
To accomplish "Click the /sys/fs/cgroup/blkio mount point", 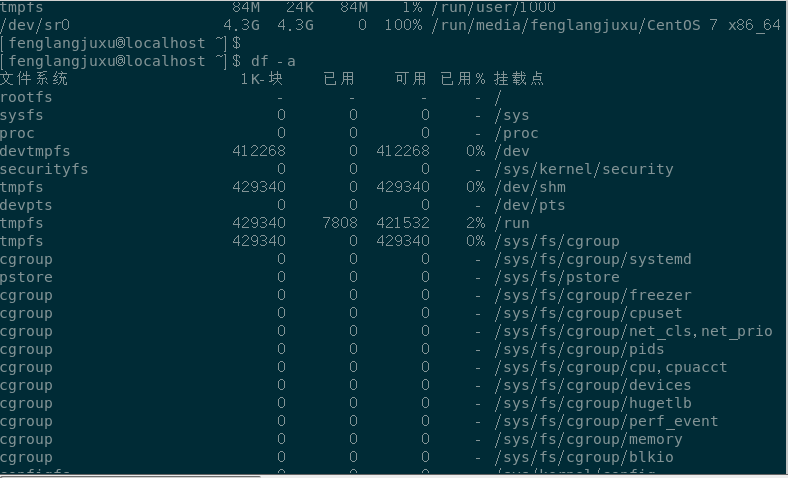I will (x=584, y=457).
